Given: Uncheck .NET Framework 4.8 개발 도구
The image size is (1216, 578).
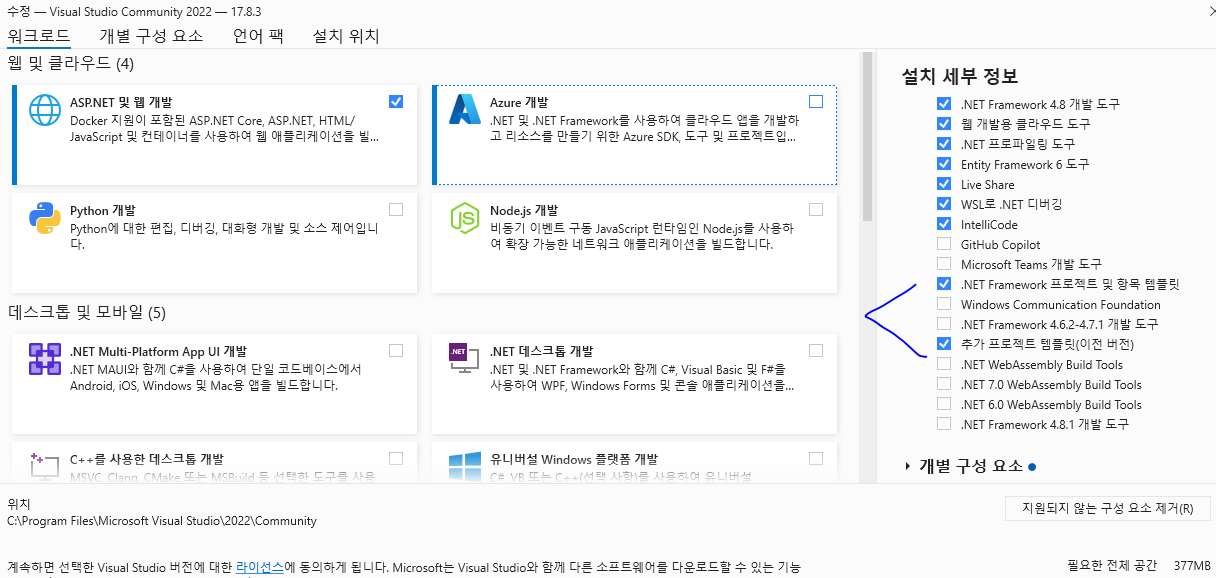Looking at the screenshot, I should [x=944, y=104].
